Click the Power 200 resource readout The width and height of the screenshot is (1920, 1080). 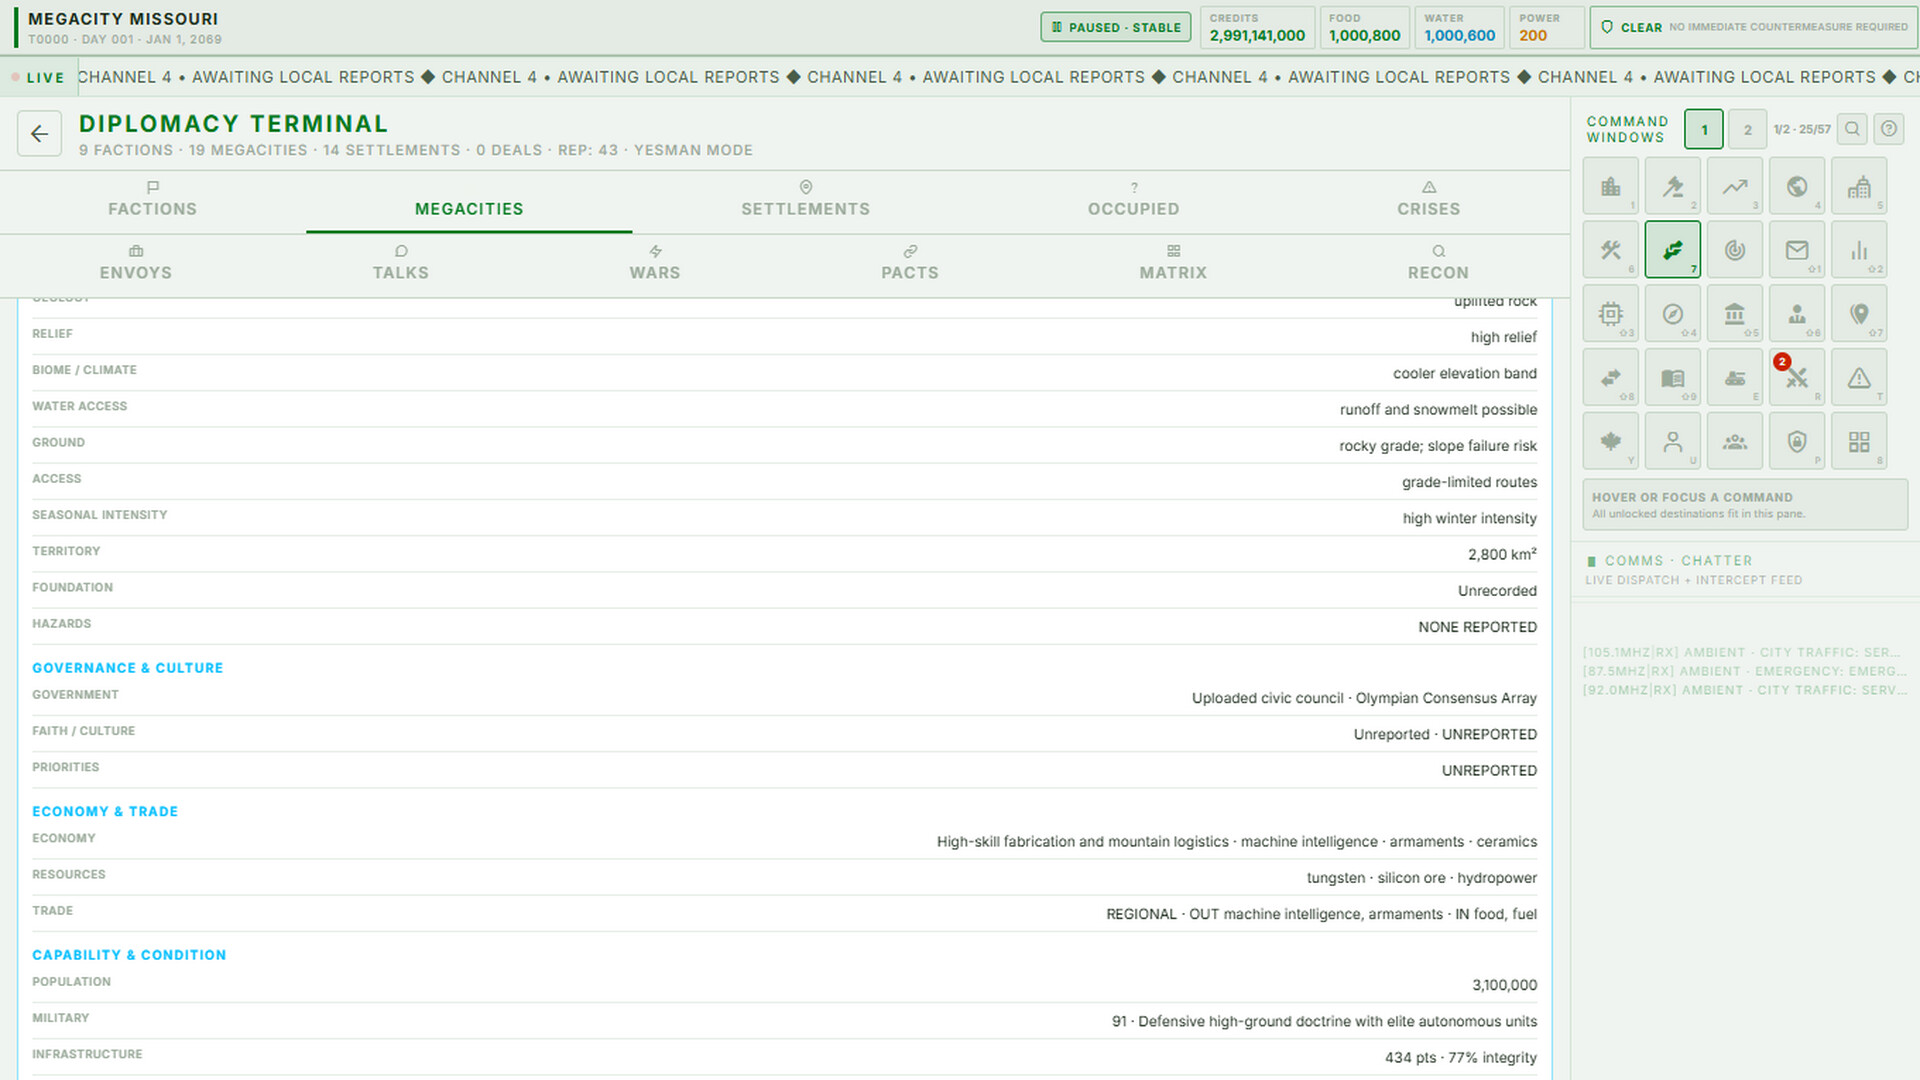pos(1547,27)
